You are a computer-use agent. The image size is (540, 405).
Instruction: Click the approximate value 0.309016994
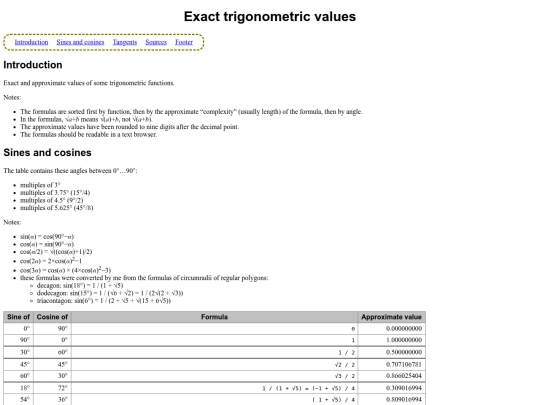pyautogui.click(x=404, y=388)
